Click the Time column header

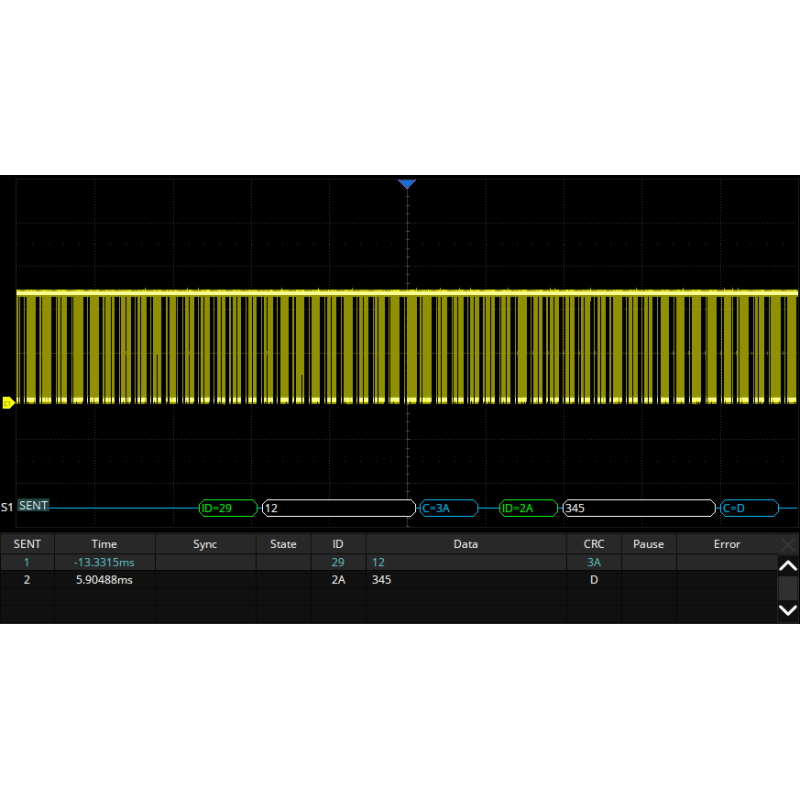pos(104,544)
